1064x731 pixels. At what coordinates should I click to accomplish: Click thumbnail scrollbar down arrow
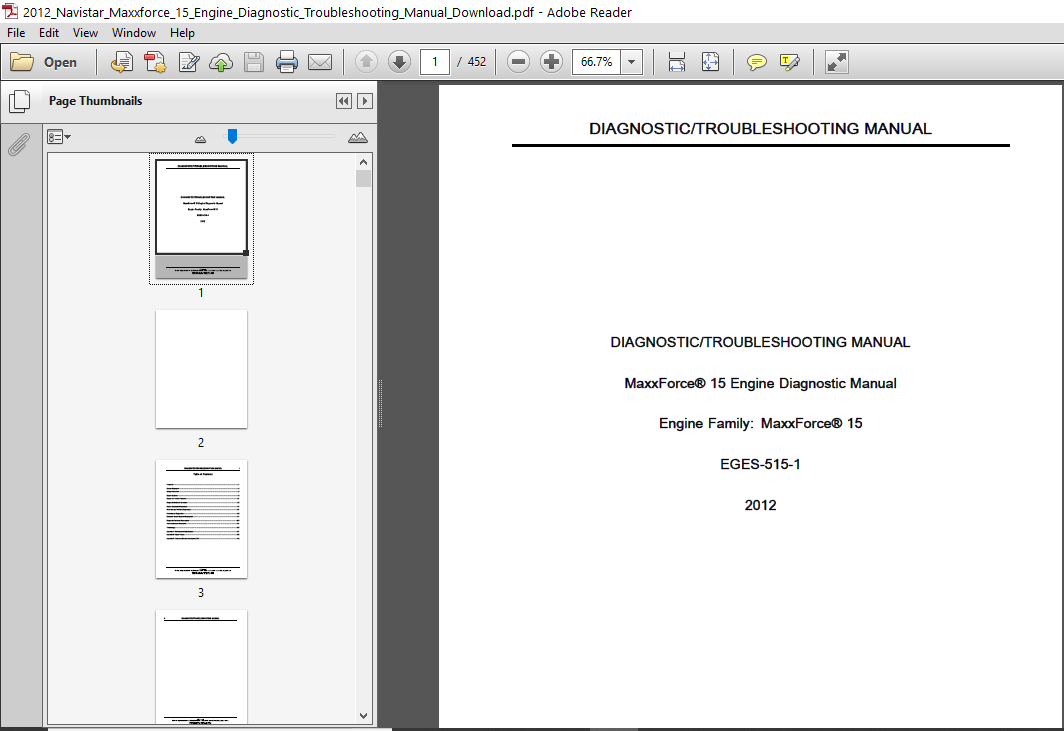(x=363, y=715)
